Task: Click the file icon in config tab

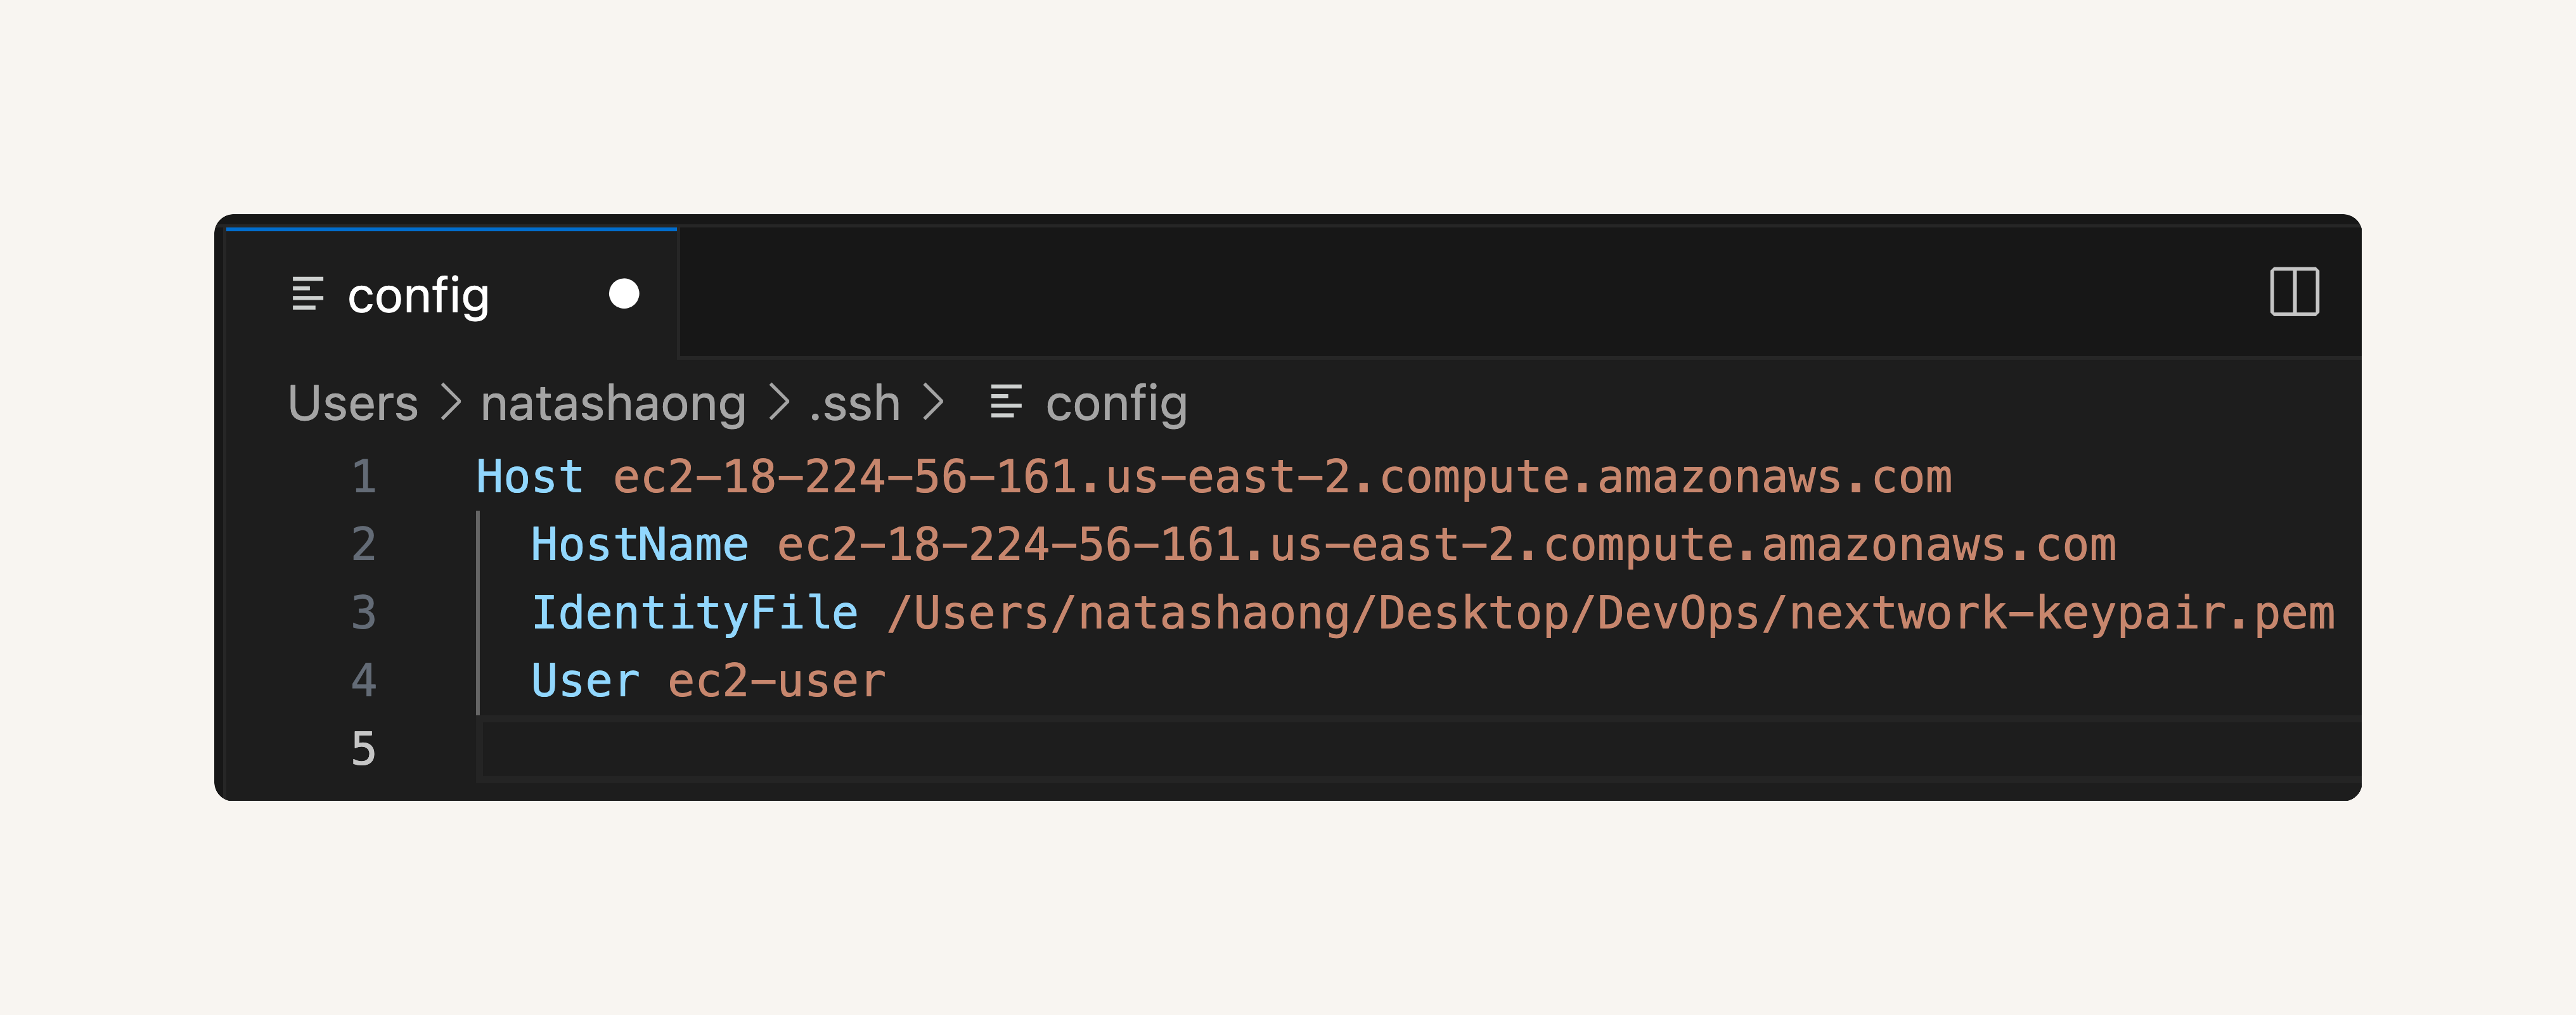Action: tap(307, 294)
